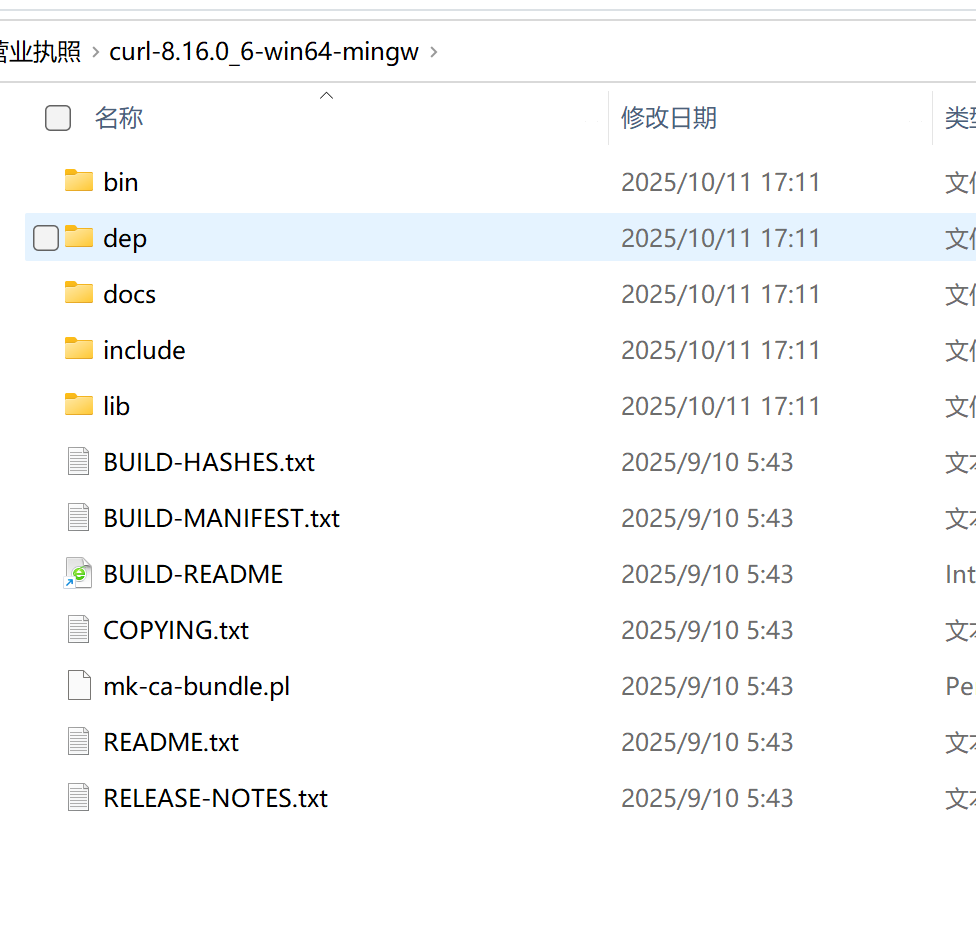The image size is (976, 942).
Task: Open the BUILD-README internet shortcut icon
Action: click(x=78, y=573)
